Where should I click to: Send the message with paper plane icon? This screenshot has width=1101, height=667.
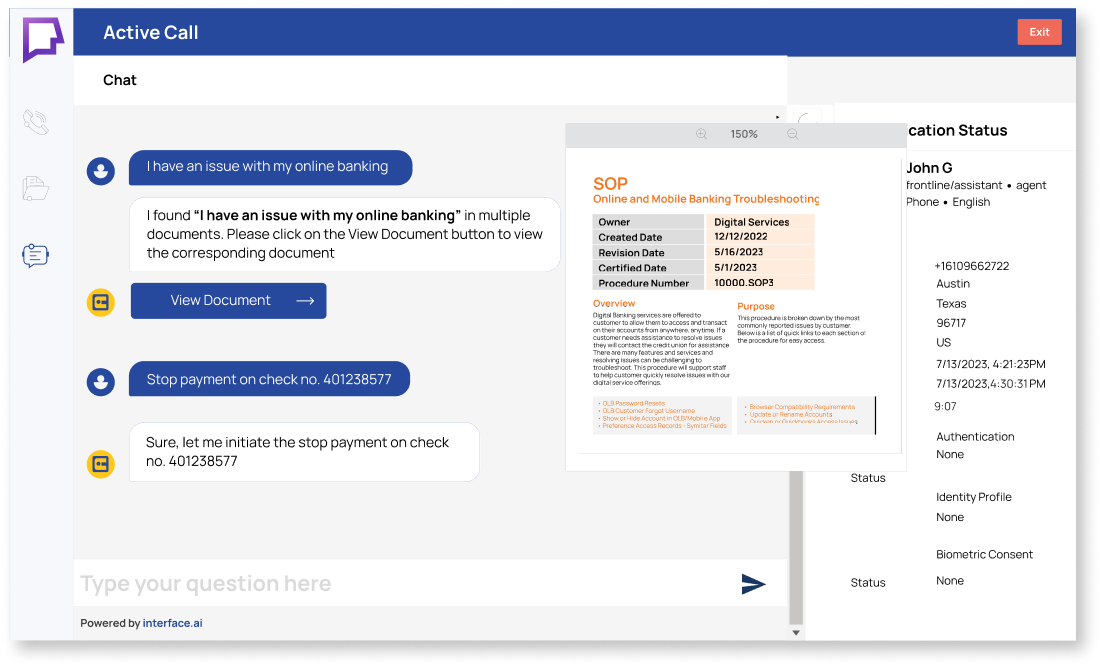coord(753,584)
